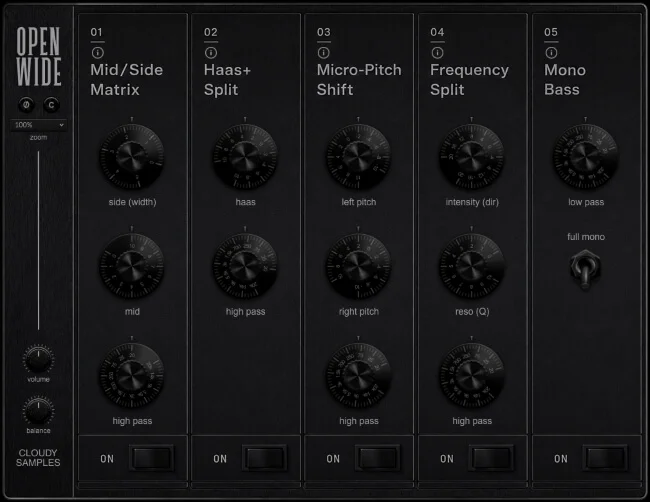Open the 100% zoom dropdown
This screenshot has width=650, height=502.
click(39, 125)
